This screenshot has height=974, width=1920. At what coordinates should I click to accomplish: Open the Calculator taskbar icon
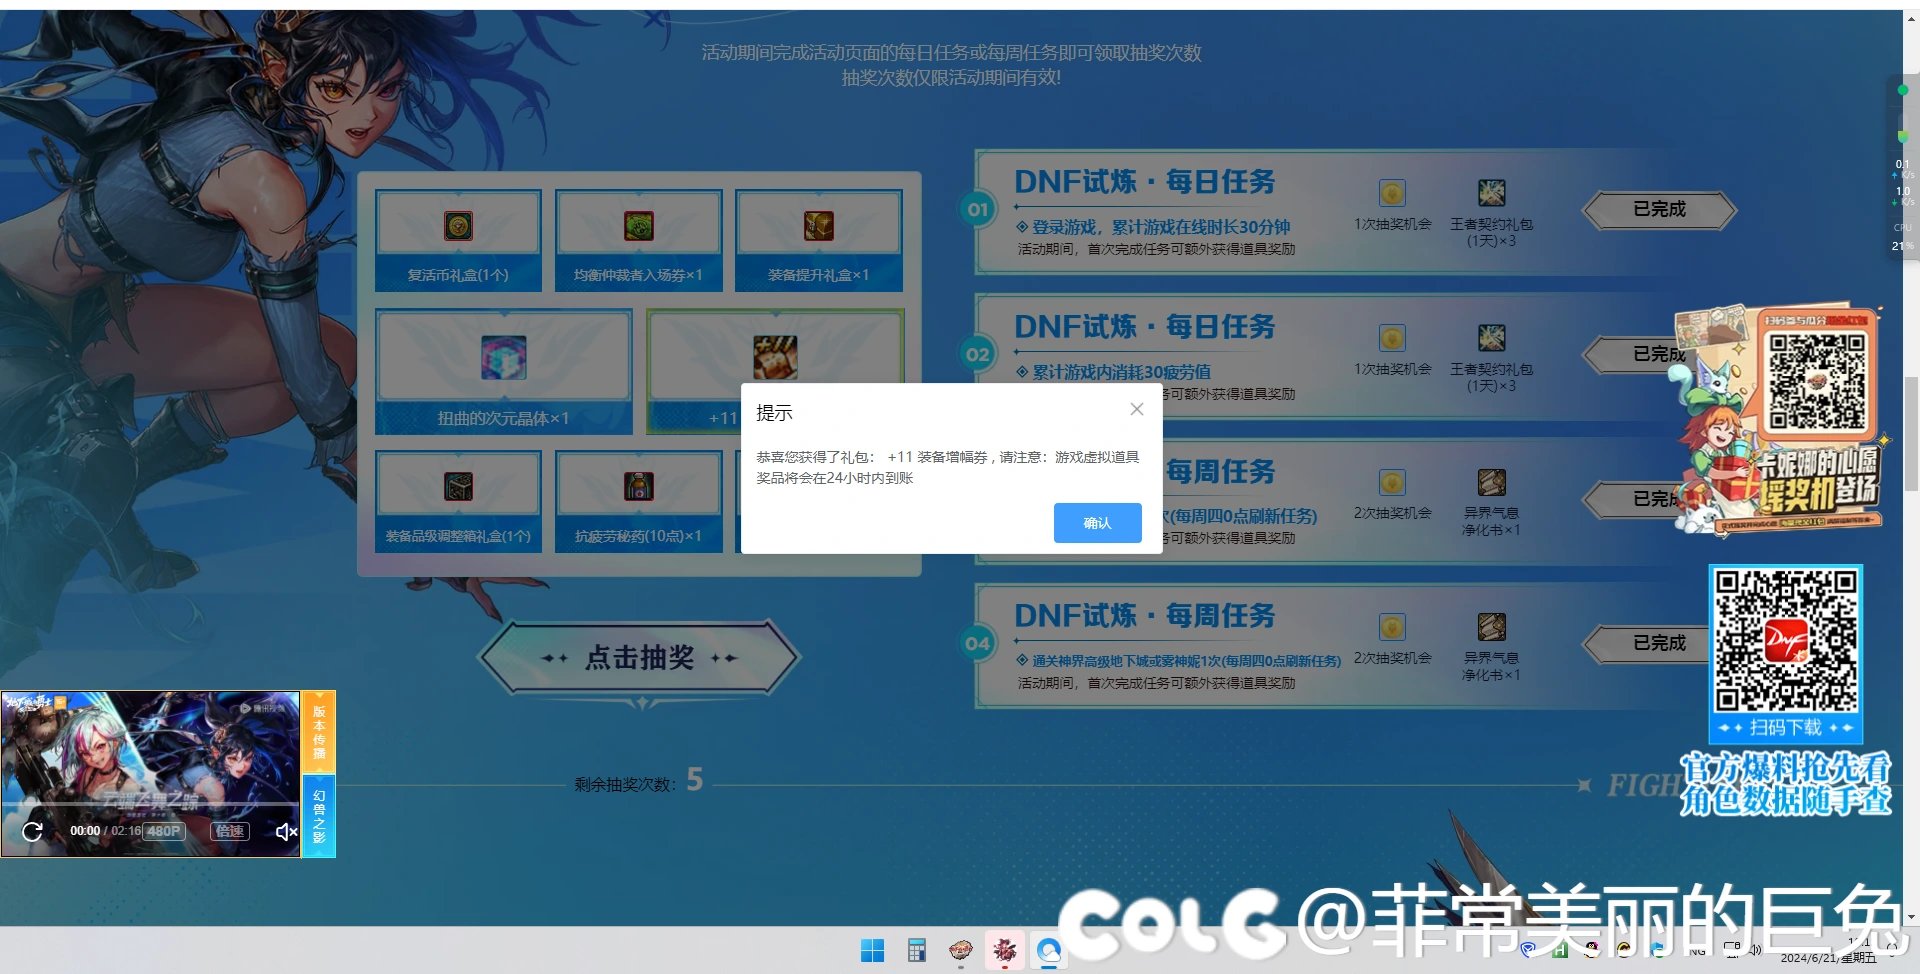point(916,950)
